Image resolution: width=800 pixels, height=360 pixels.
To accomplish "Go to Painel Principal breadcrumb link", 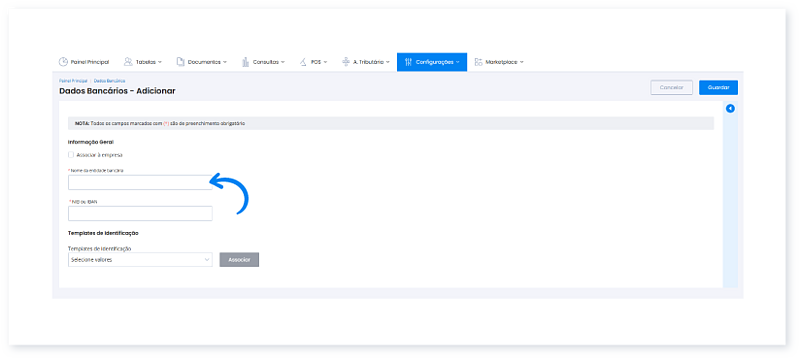I will click(x=73, y=81).
